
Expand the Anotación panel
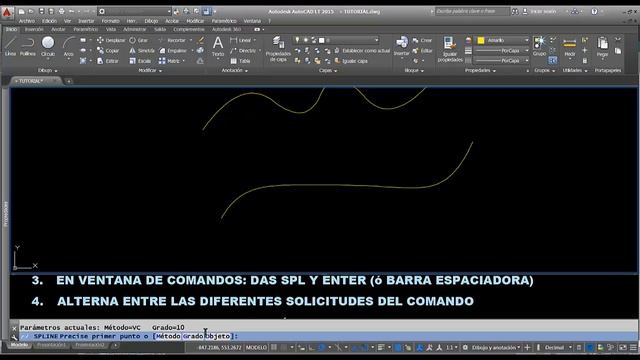234,71
